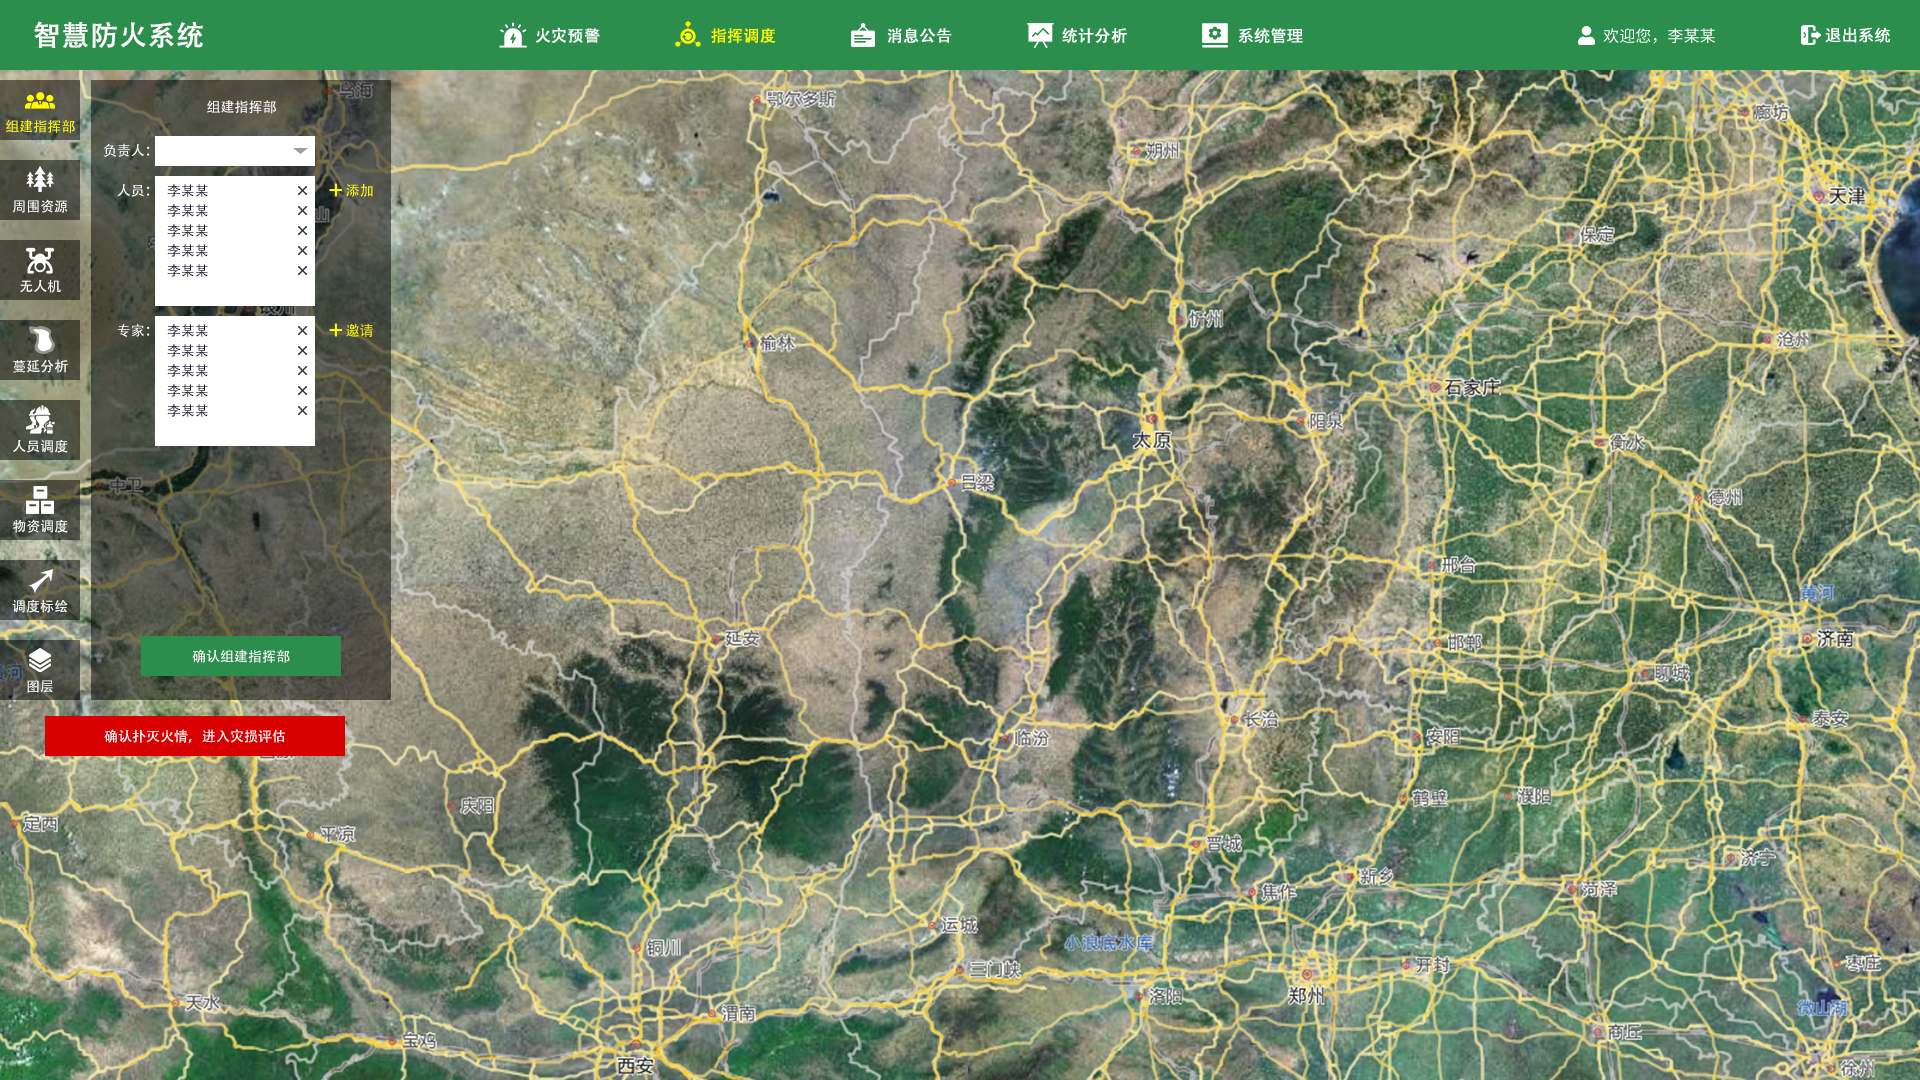Viewport: 1920px width, 1080px height.
Task: Select the 无人机 drone icon
Action: (x=40, y=270)
